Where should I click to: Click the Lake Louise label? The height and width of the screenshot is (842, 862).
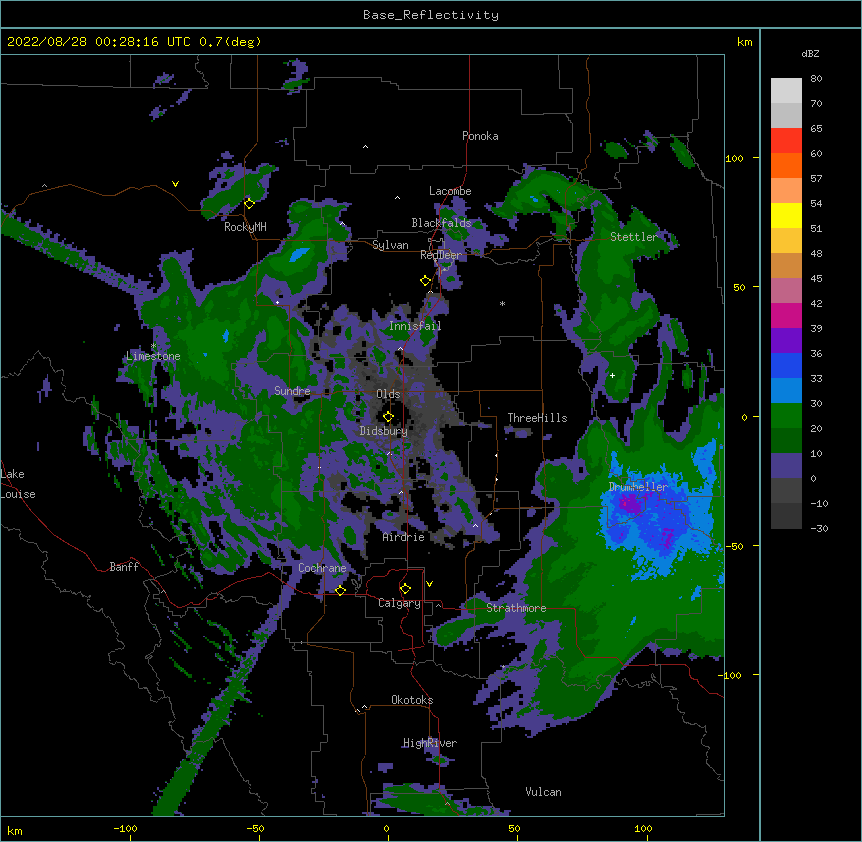click(x=18, y=484)
